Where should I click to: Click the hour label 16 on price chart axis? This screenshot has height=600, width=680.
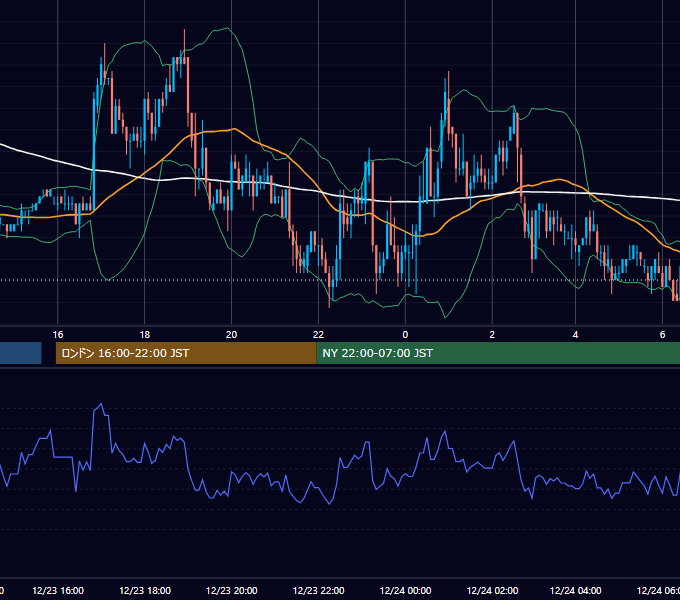[58, 335]
